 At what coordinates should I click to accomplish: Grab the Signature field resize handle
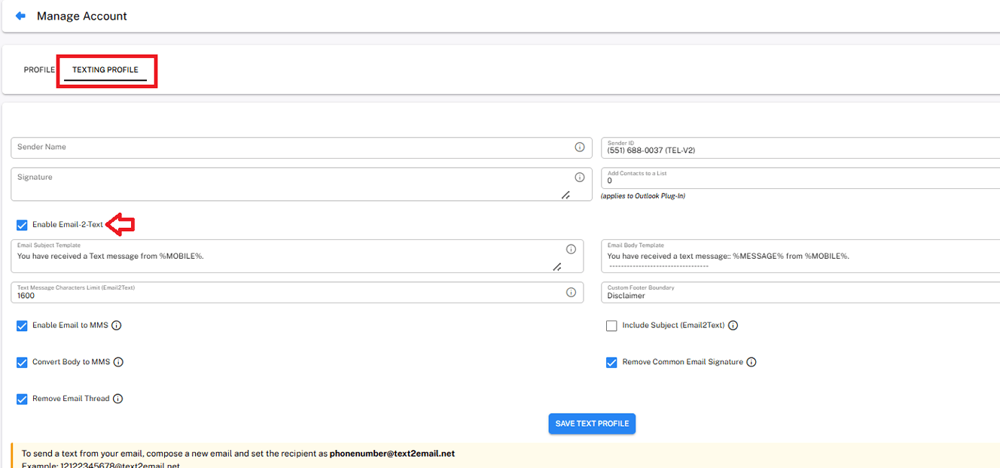565,195
